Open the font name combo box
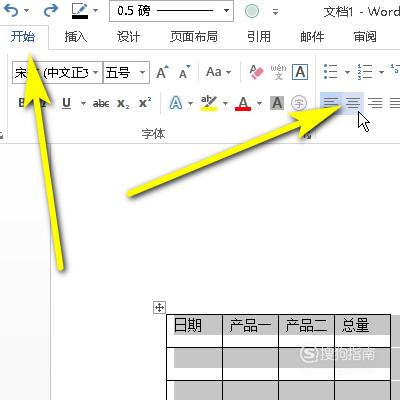400x400 pixels. [57, 72]
